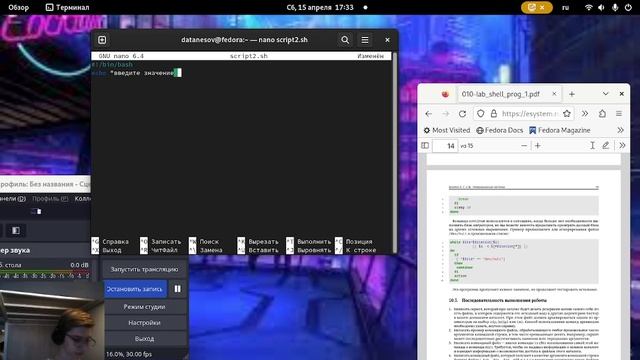Click Режим студии button in OBS

[144, 307]
